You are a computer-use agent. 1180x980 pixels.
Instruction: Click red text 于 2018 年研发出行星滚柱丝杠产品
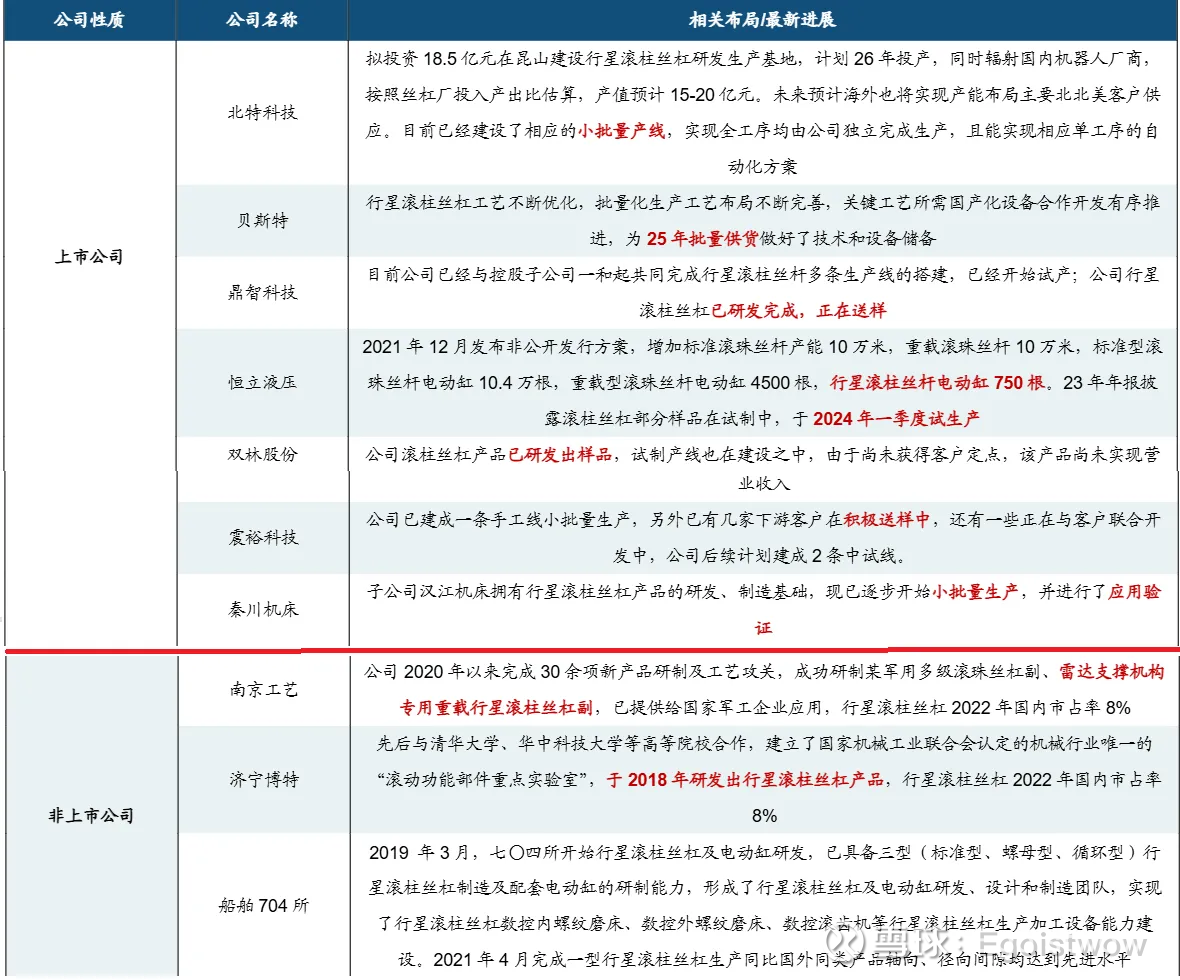coord(745,780)
